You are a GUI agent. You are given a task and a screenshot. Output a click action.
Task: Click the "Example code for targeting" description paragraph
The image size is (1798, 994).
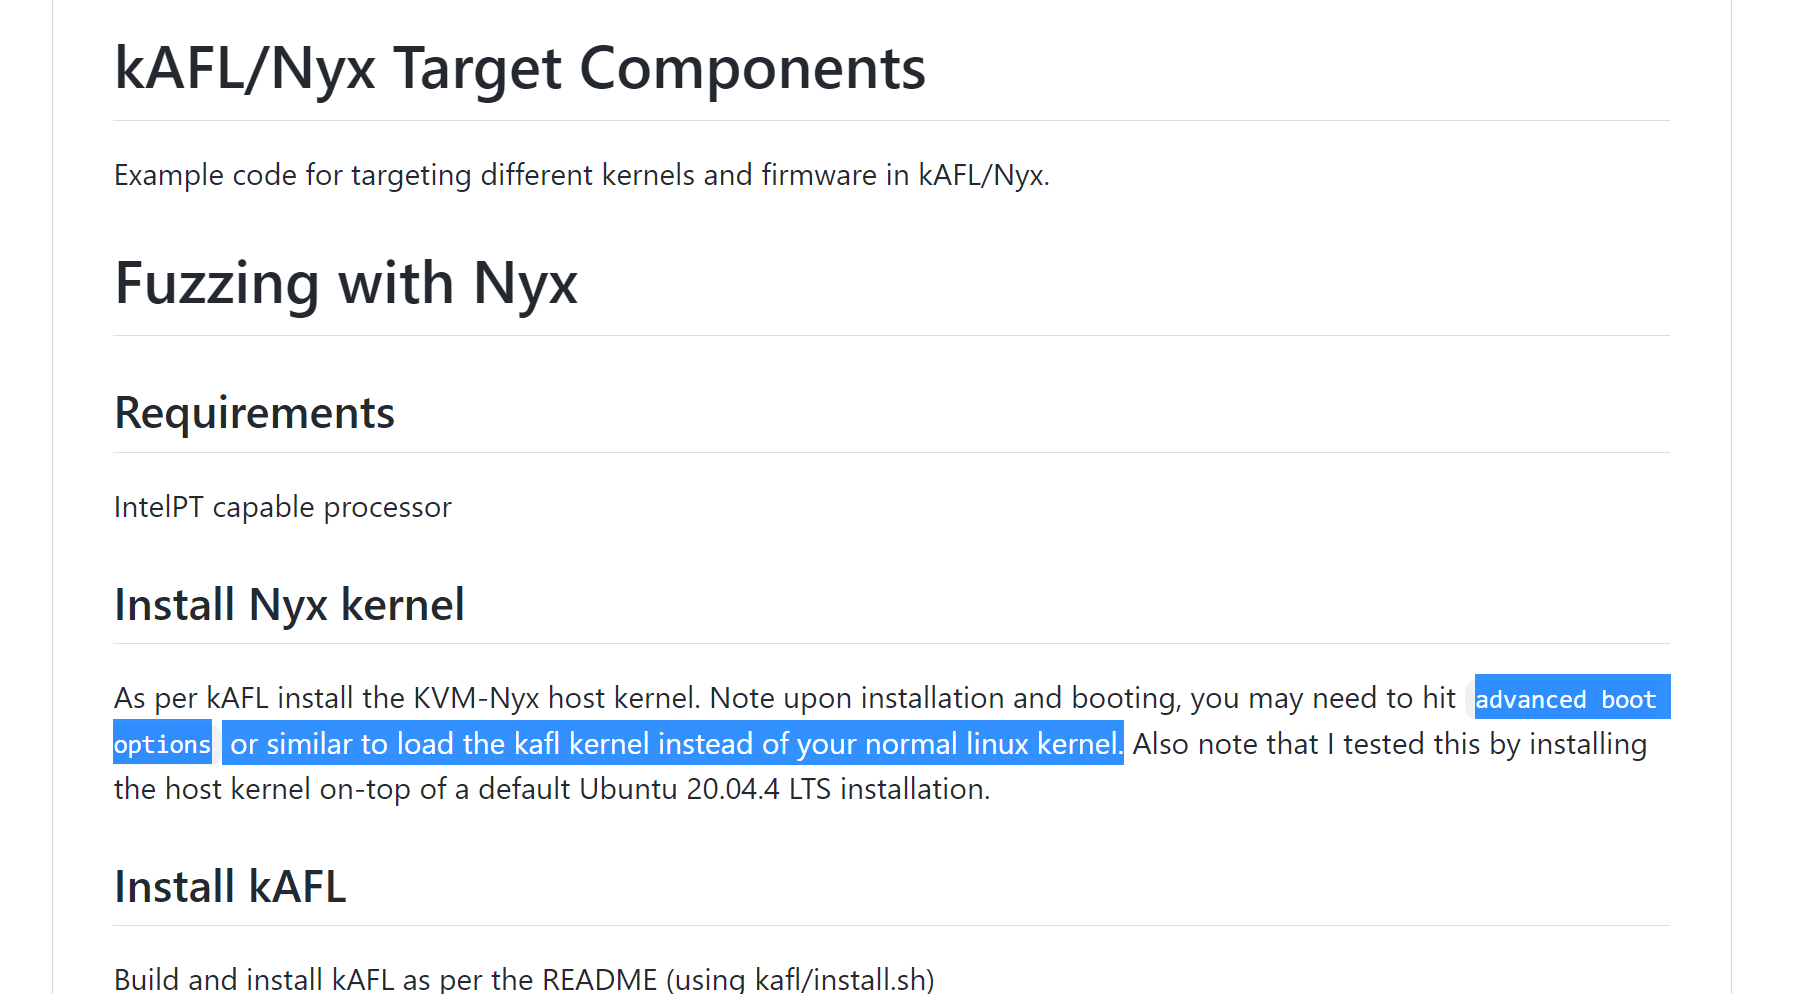pyautogui.click(x=581, y=175)
